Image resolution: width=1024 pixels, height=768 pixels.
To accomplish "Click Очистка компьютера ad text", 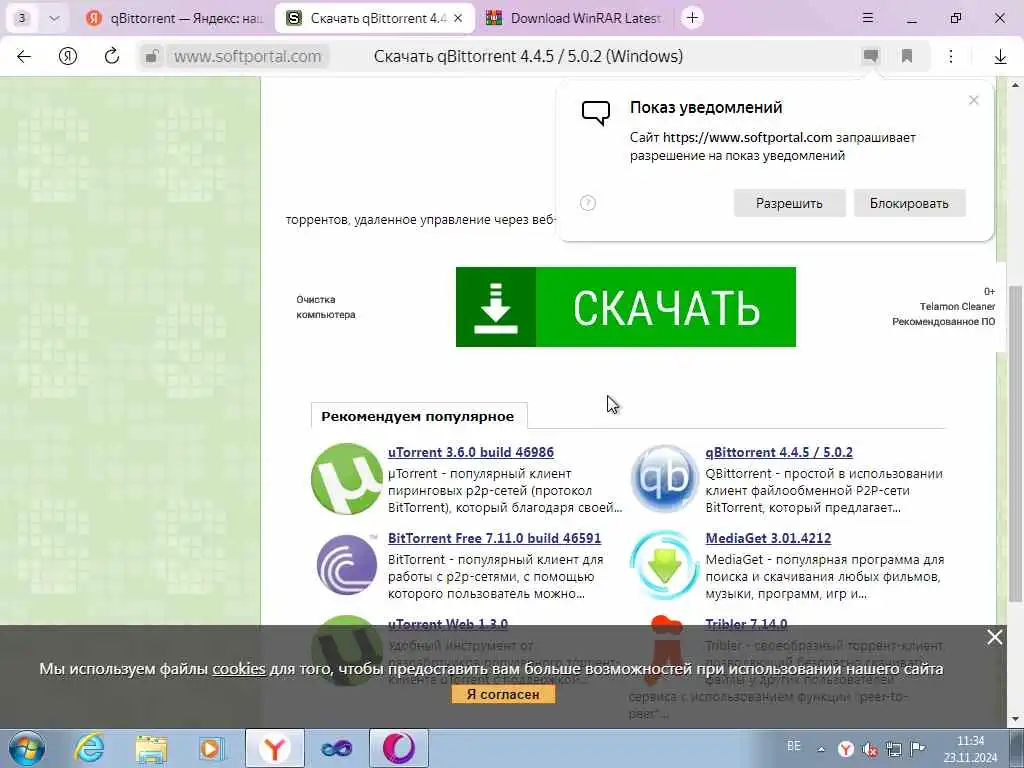I will (325, 307).
